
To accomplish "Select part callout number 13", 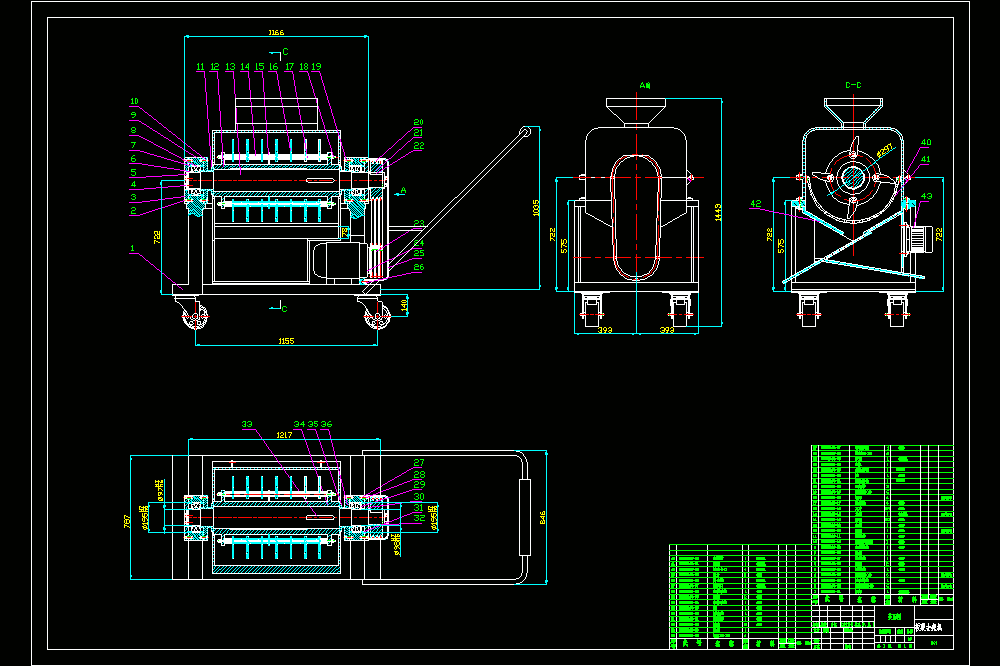I will pos(230,66).
